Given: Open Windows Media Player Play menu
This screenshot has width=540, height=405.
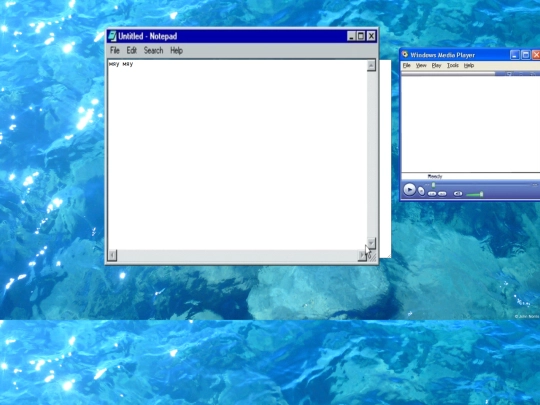Looking at the screenshot, I should (x=436, y=65).
